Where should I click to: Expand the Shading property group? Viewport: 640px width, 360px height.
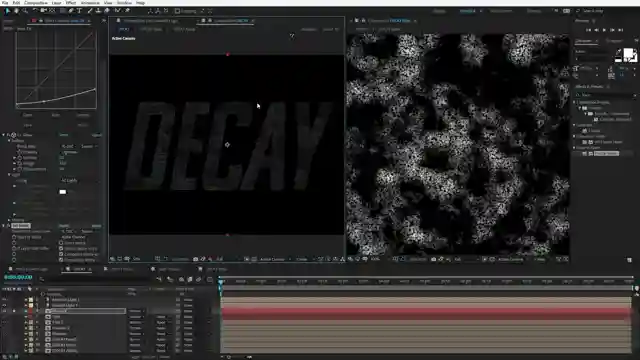point(9,220)
